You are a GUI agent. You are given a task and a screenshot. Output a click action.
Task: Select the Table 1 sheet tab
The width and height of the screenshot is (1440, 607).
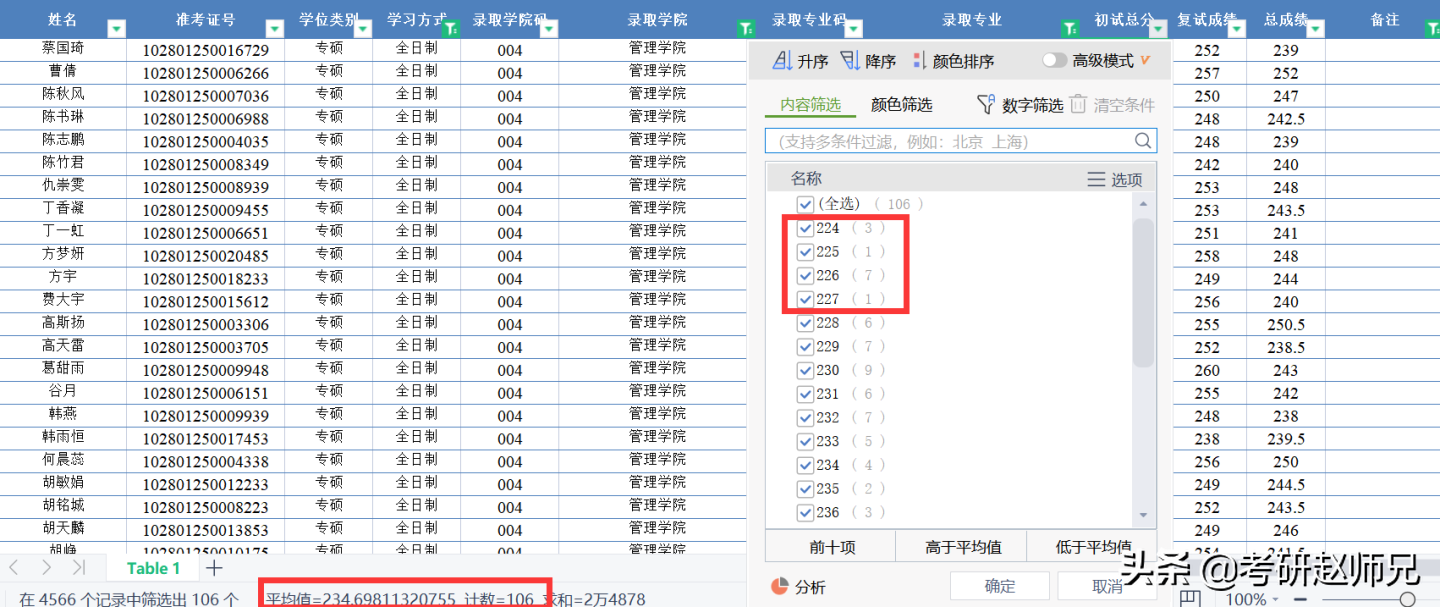tap(152, 567)
